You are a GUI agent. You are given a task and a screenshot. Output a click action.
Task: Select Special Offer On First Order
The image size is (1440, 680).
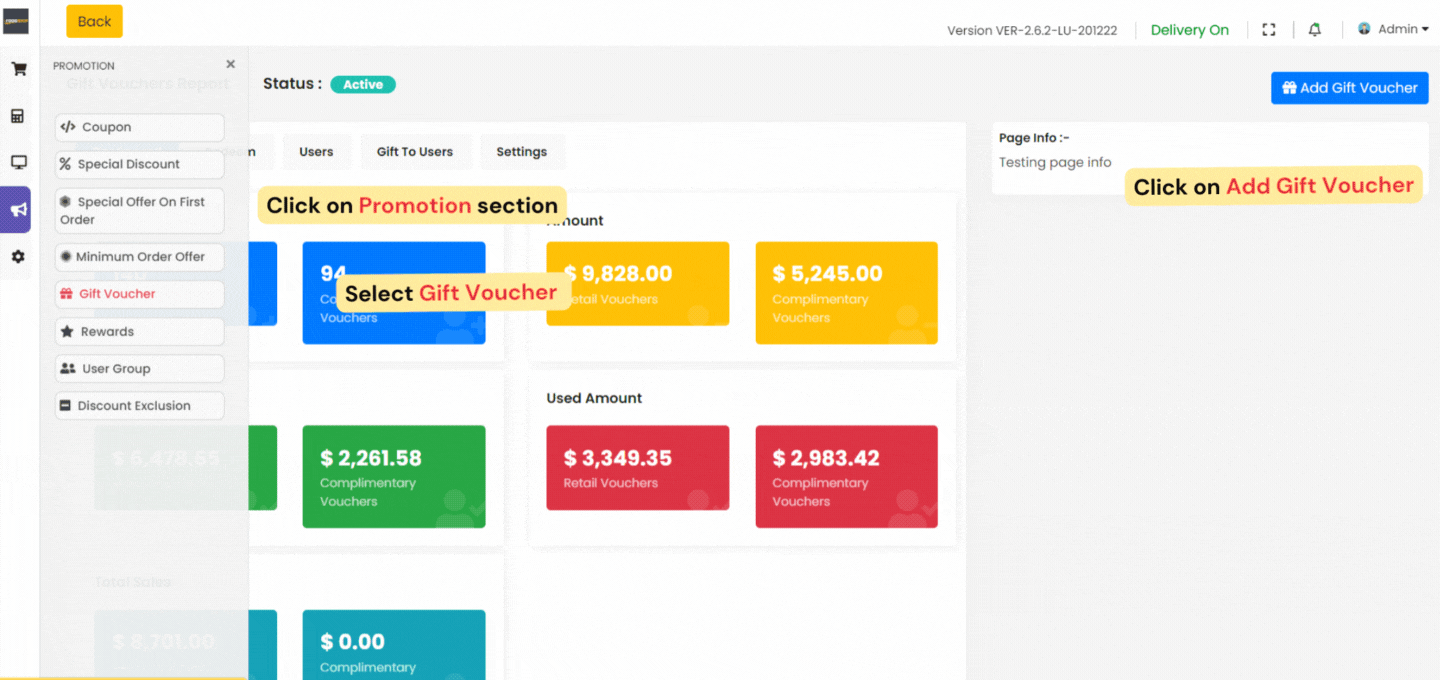tap(139, 210)
